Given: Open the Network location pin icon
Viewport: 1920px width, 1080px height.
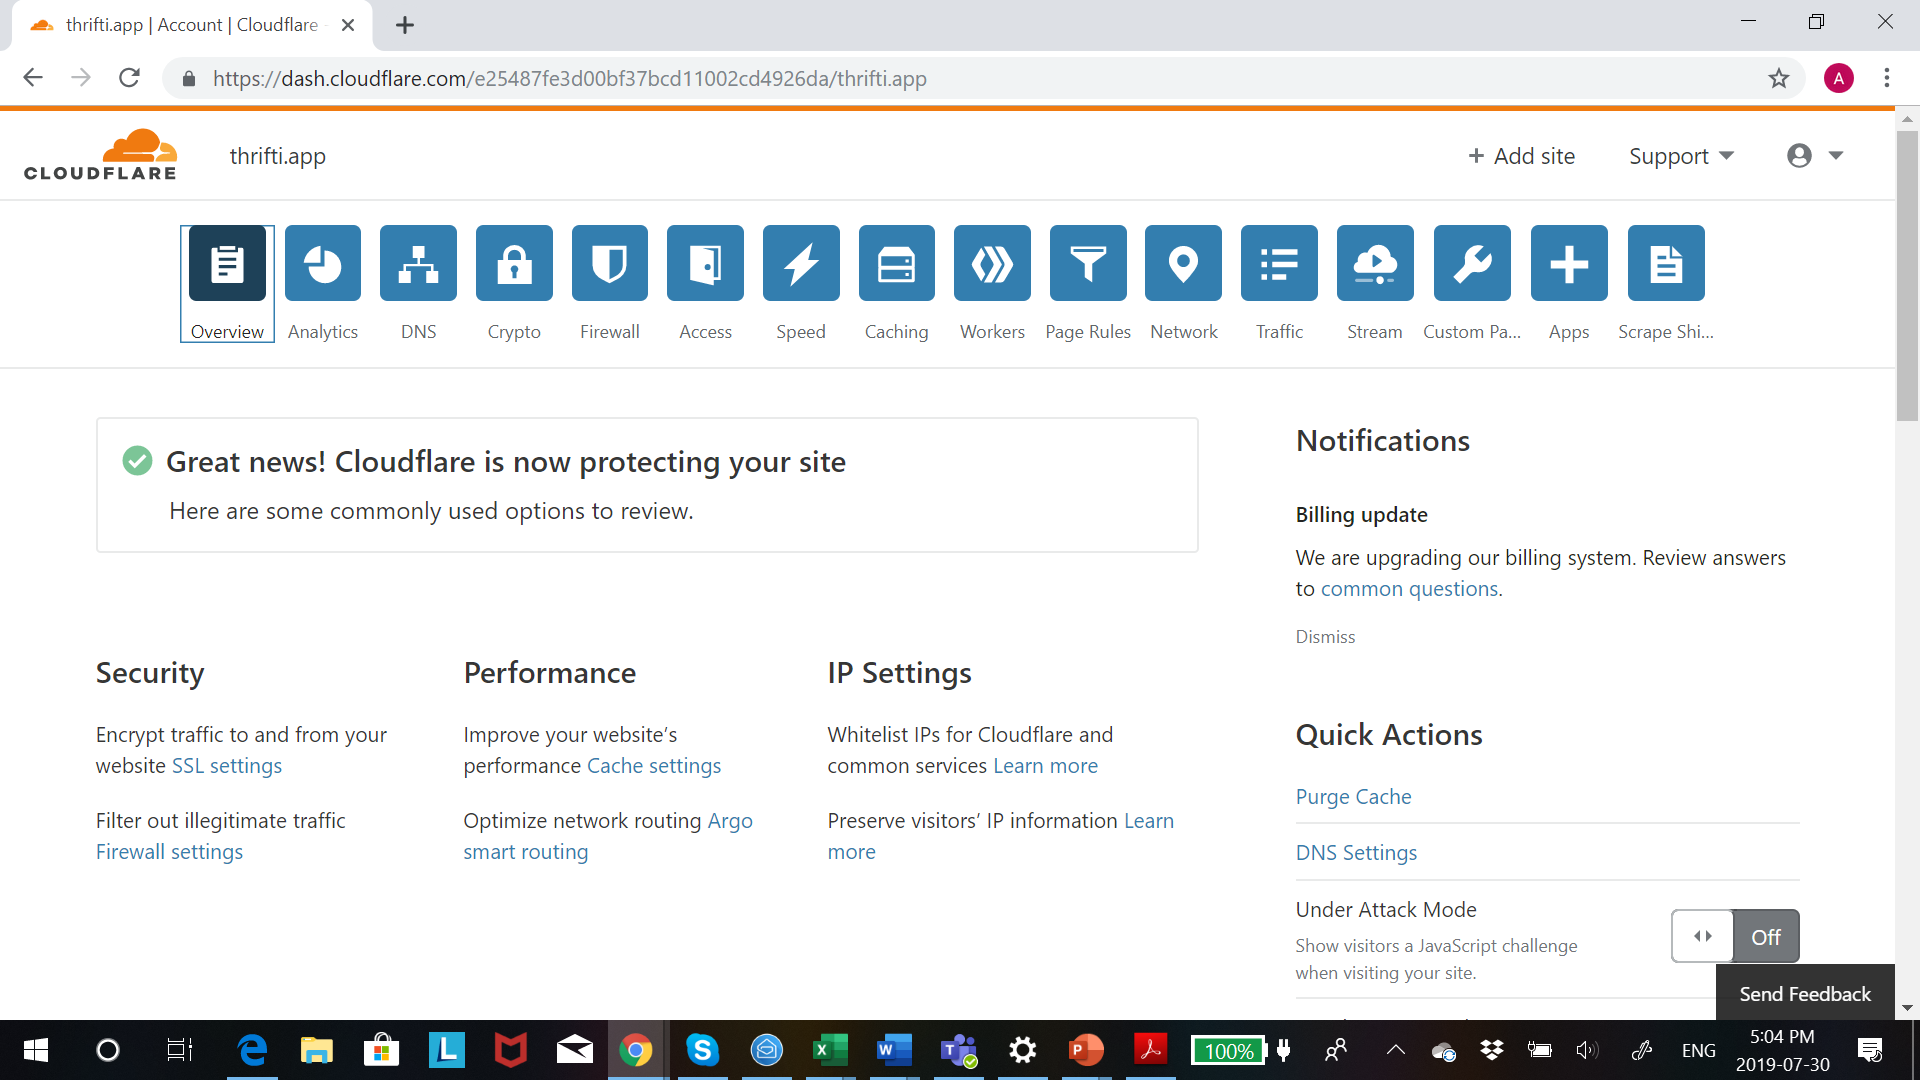Looking at the screenshot, I should [1183, 264].
